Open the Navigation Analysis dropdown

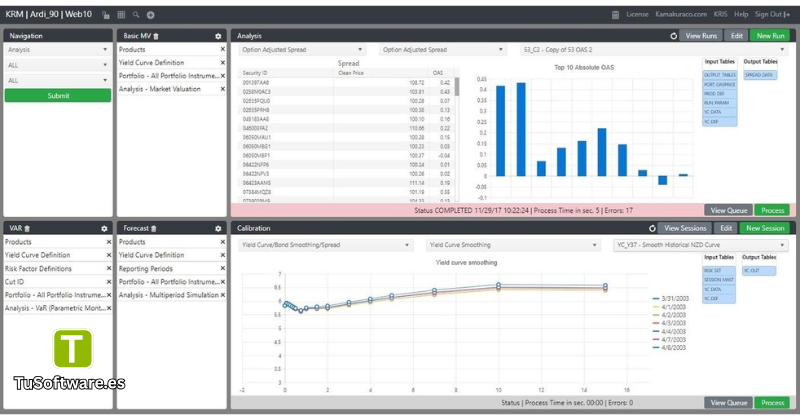[58, 50]
